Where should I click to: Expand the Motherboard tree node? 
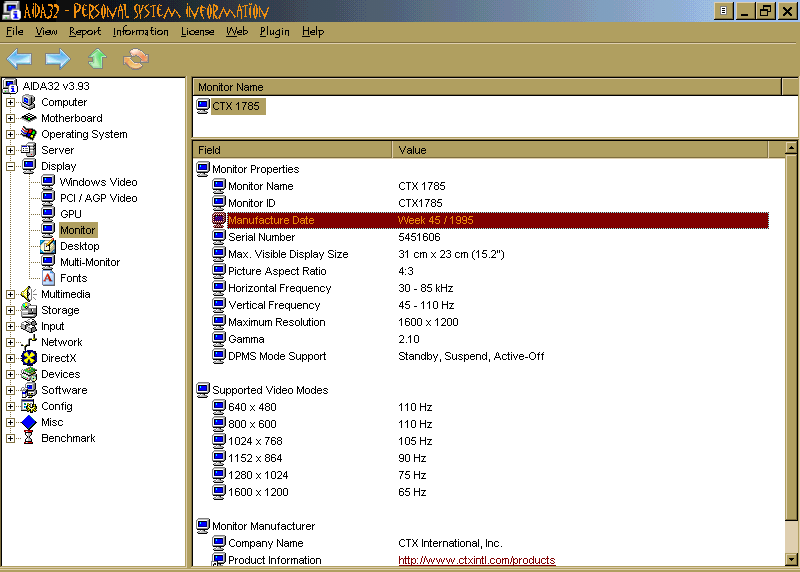(10, 118)
